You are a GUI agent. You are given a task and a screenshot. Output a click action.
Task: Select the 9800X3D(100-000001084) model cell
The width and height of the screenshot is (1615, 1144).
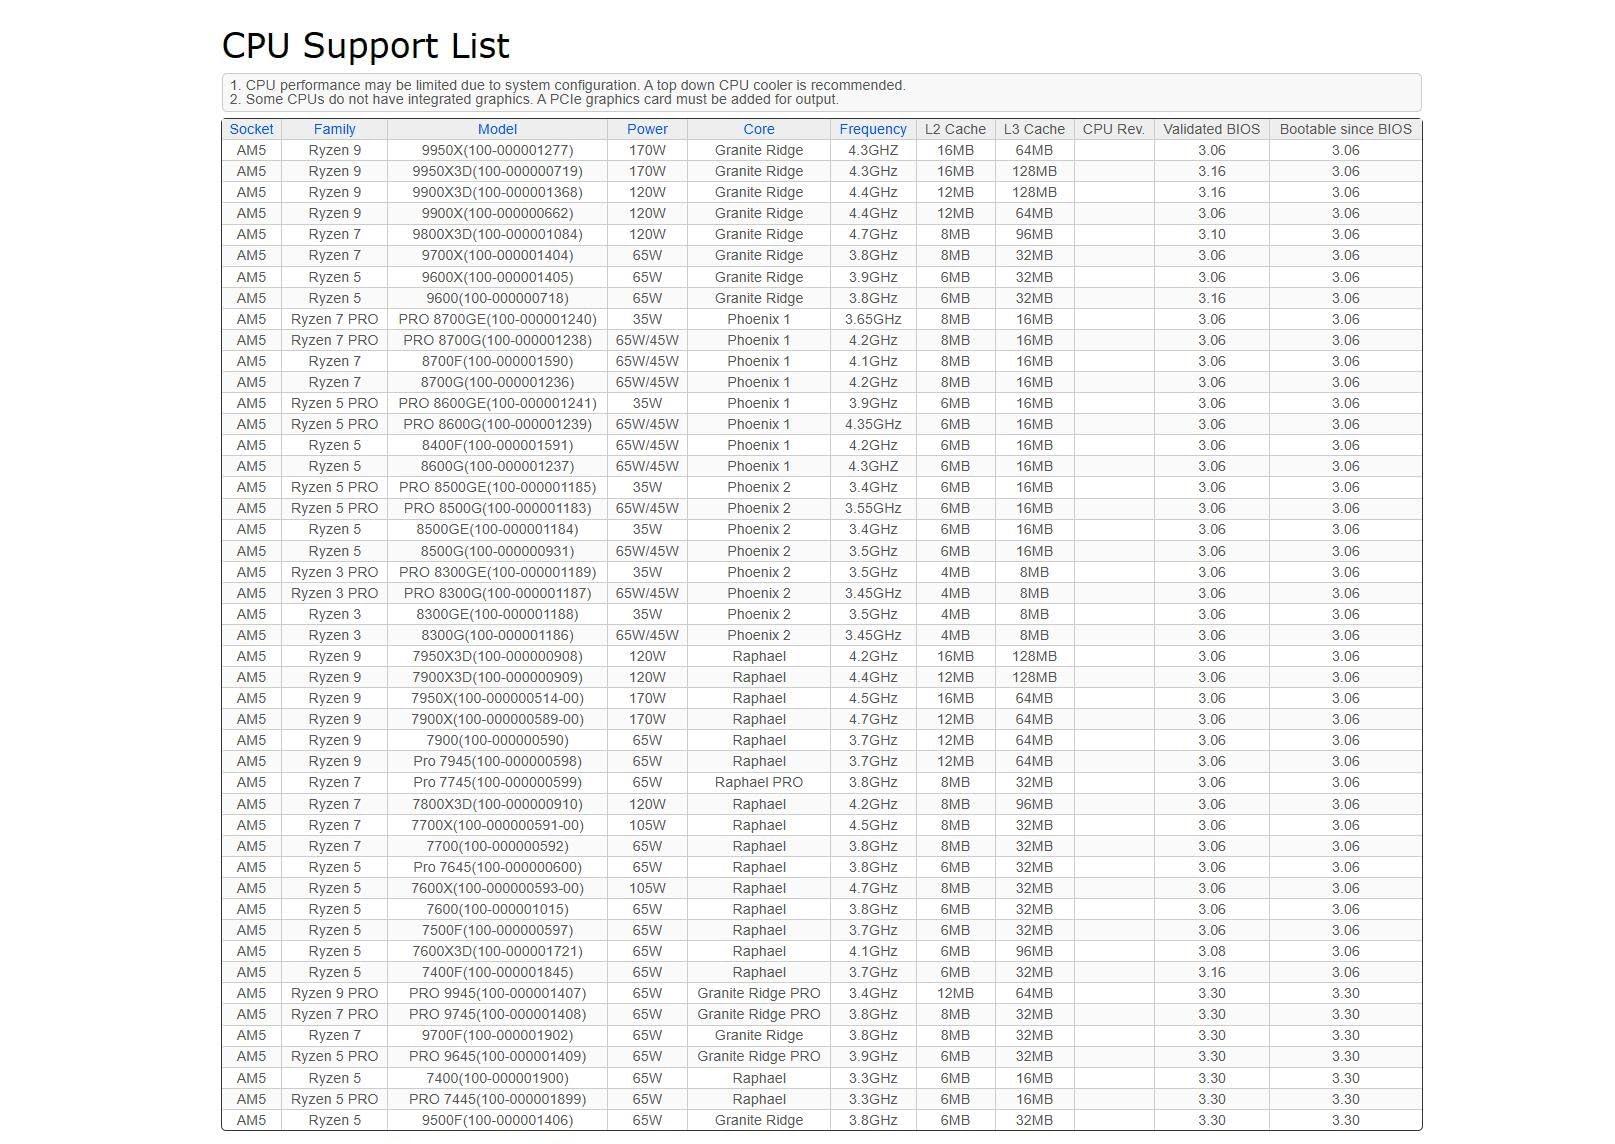coord(497,234)
